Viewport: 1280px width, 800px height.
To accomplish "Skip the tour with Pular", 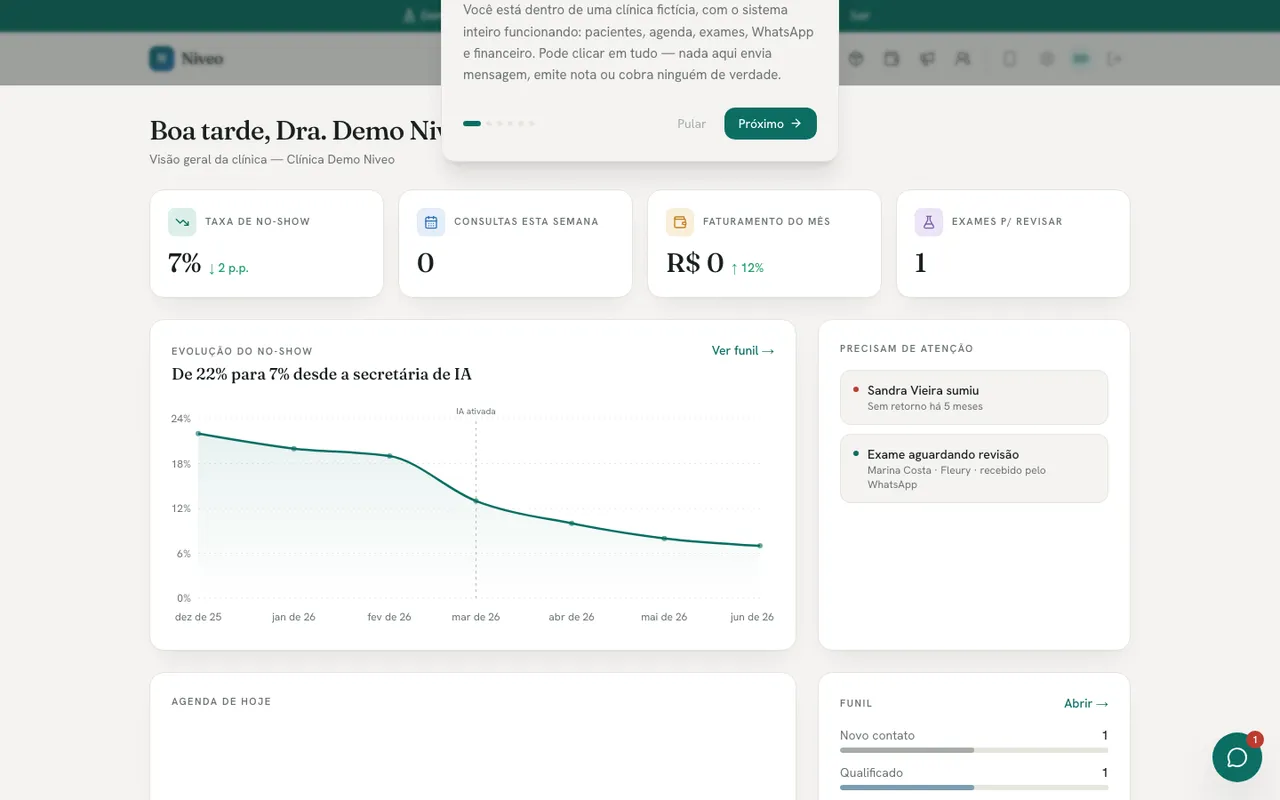I will click(691, 124).
